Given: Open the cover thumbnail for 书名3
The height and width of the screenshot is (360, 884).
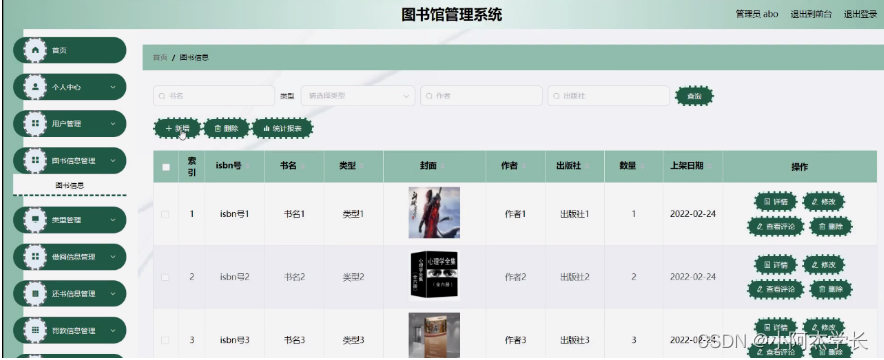Looking at the screenshot, I should [434, 336].
